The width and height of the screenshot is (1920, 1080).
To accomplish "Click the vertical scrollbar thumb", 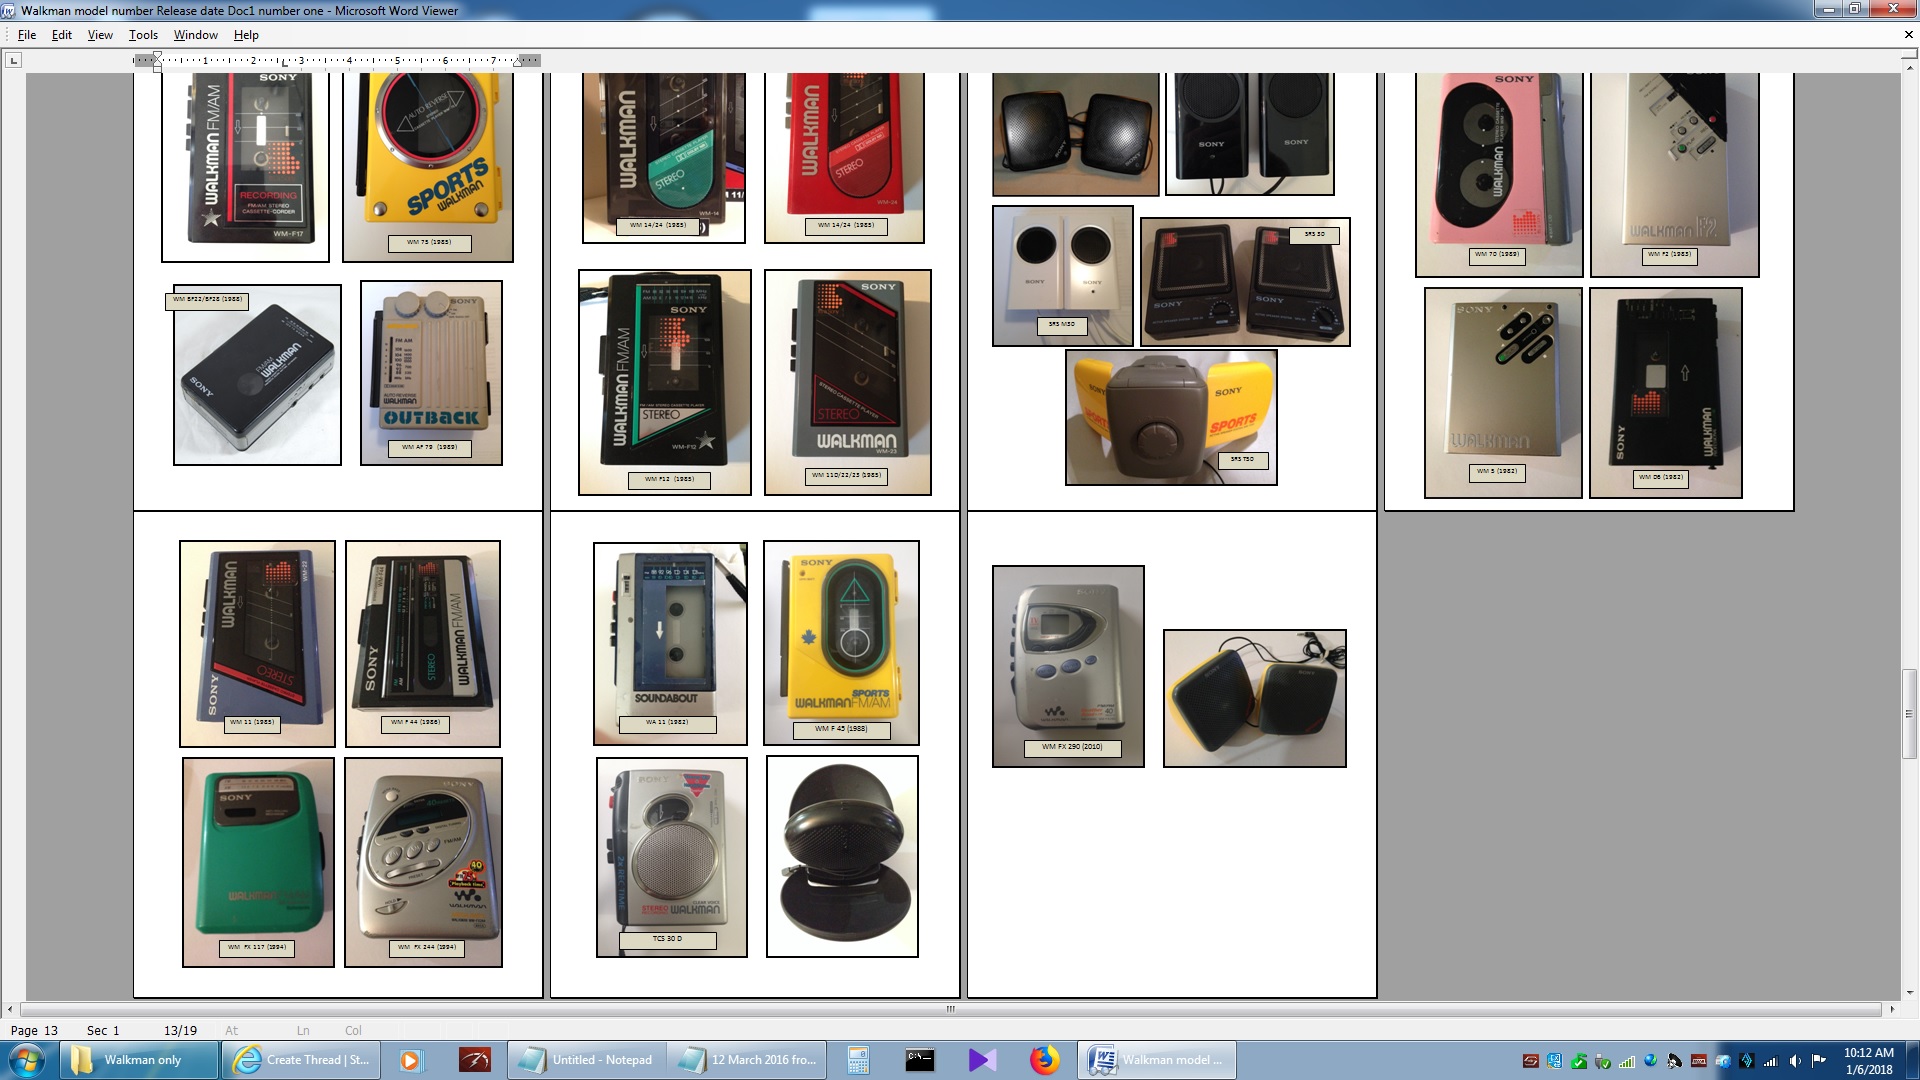I will pyautogui.click(x=1910, y=714).
